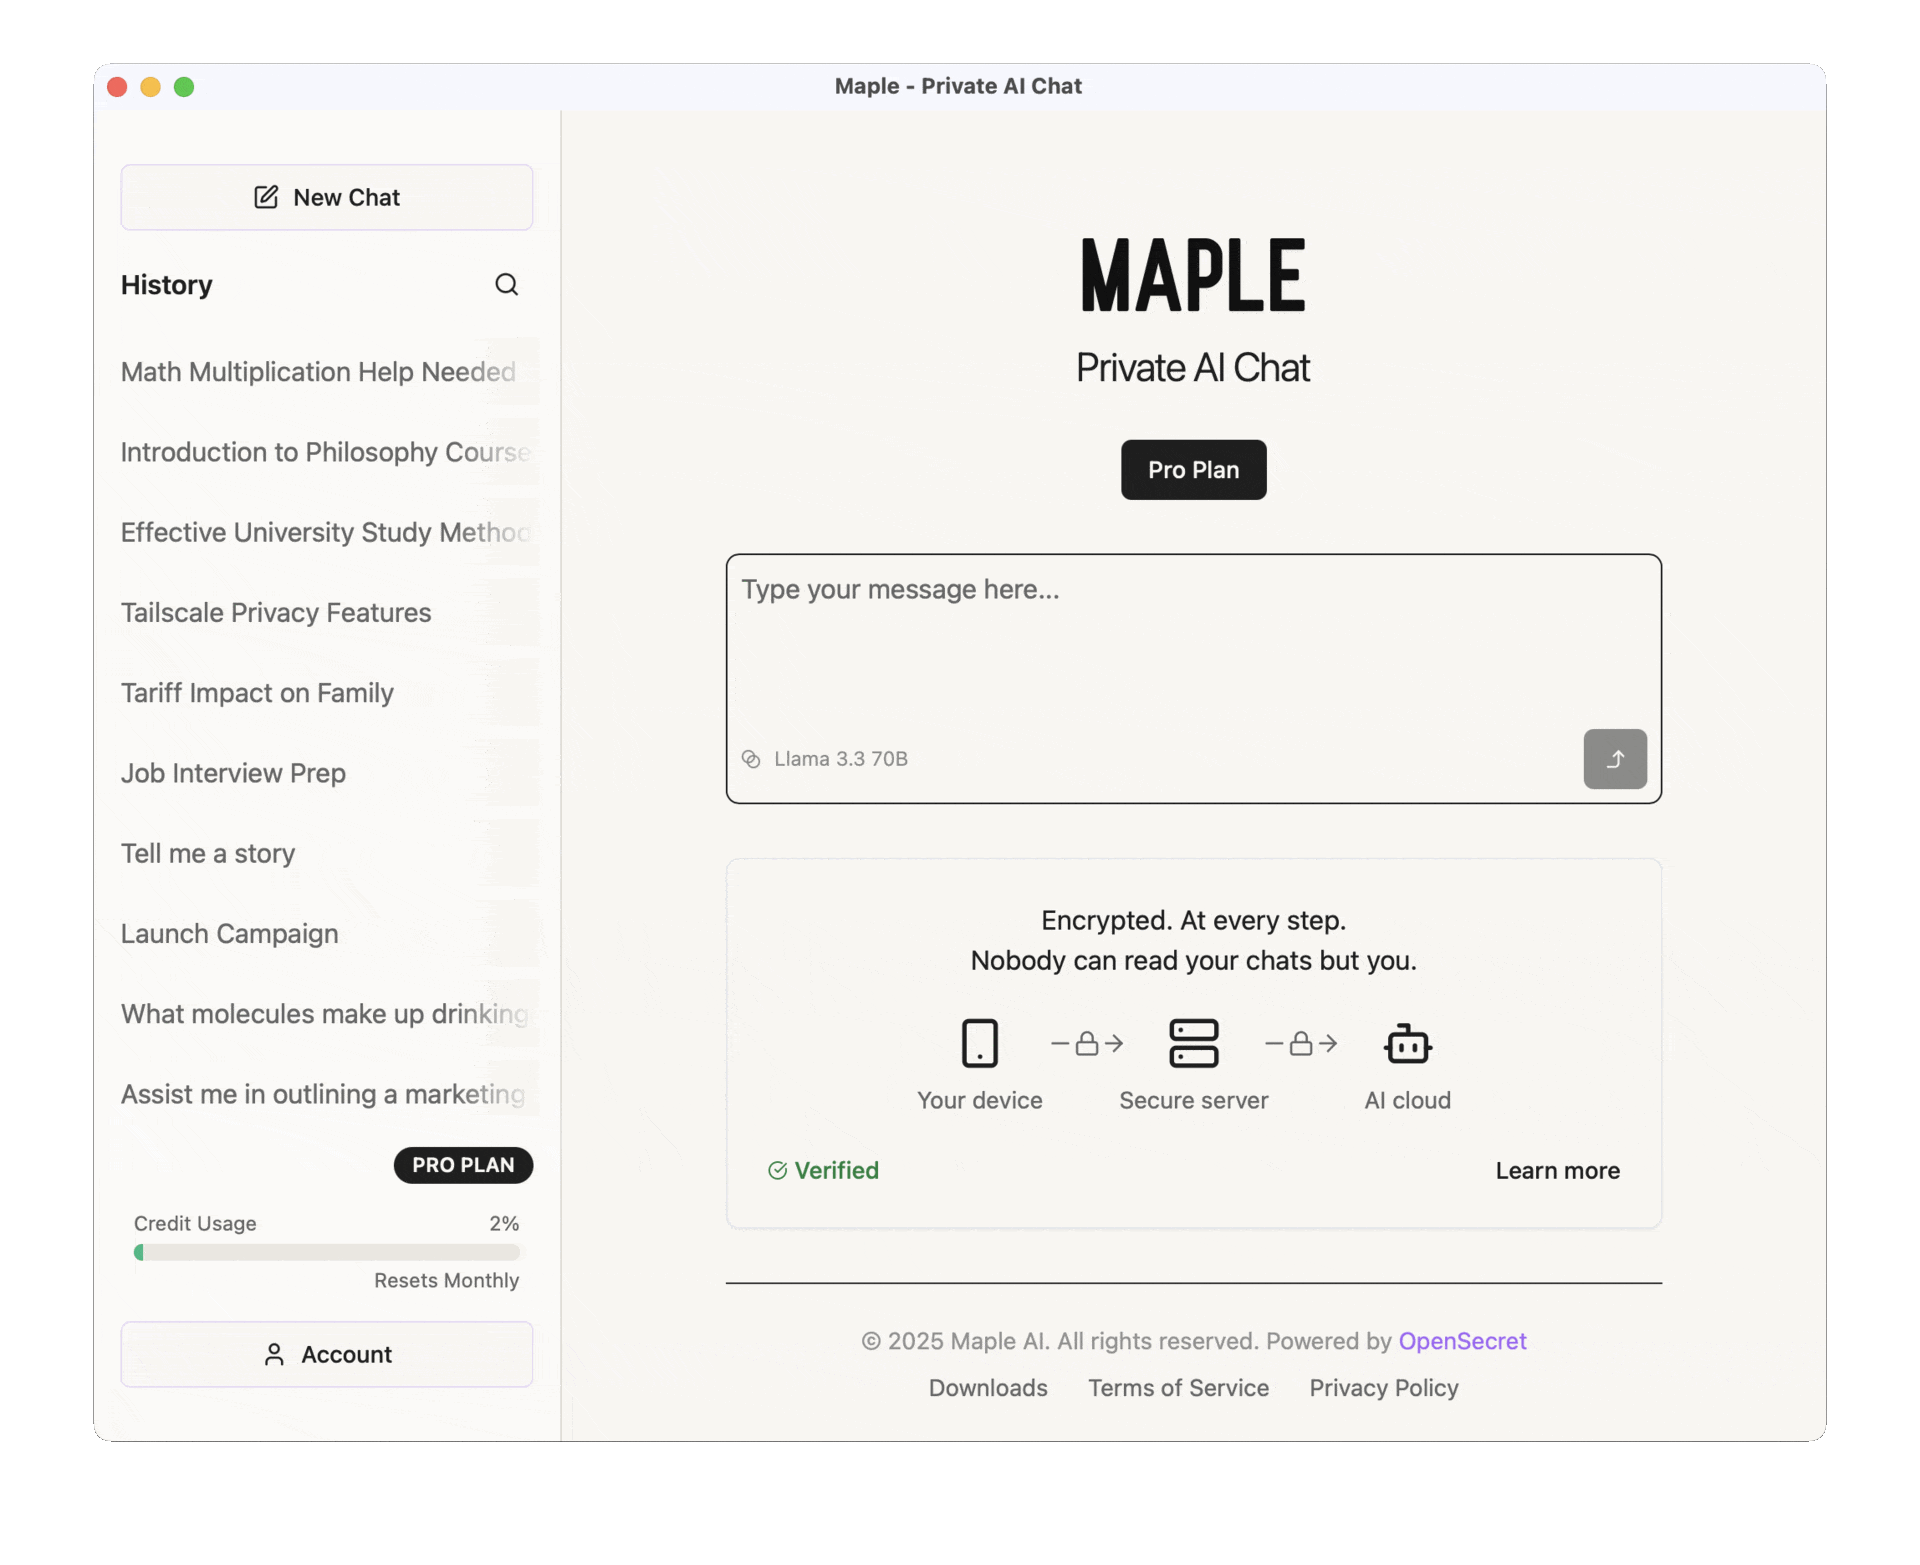The width and height of the screenshot is (1920, 1565).
Task: Click the Verified status text
Action: click(836, 1171)
